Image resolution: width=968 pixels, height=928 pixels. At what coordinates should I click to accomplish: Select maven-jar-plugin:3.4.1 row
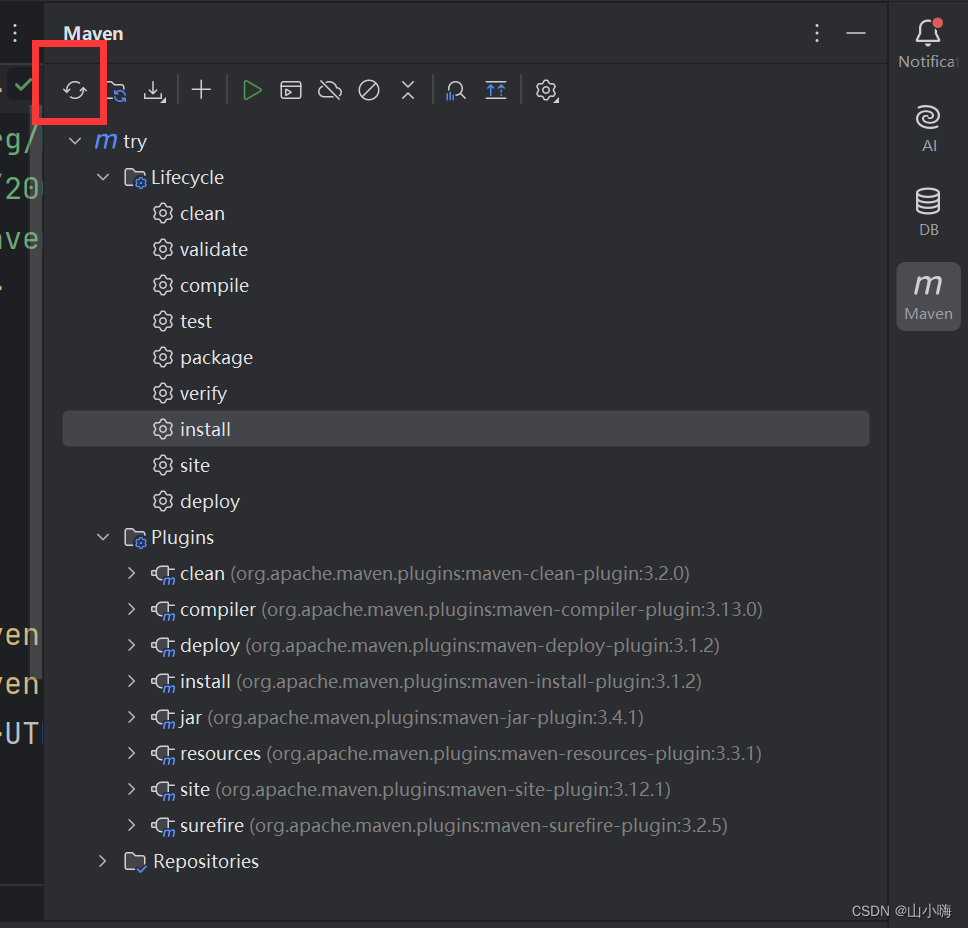point(465,717)
